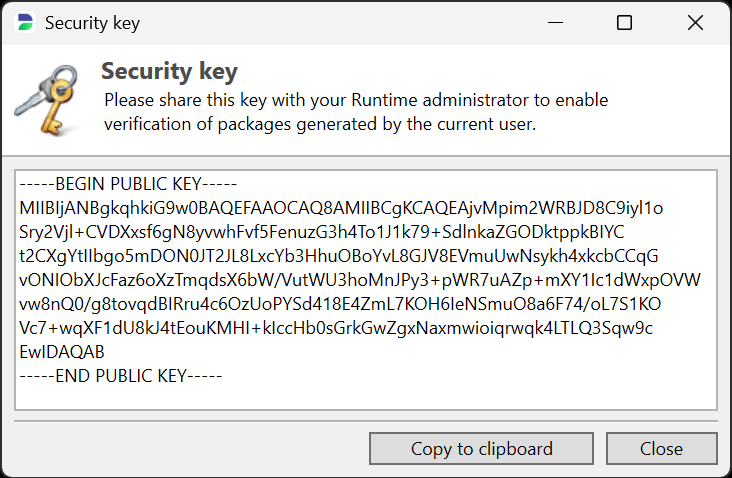Place cursor in key line starting with MIIBIjANBgkqhkiG9w0
Screen dimensions: 732x478
(340, 208)
